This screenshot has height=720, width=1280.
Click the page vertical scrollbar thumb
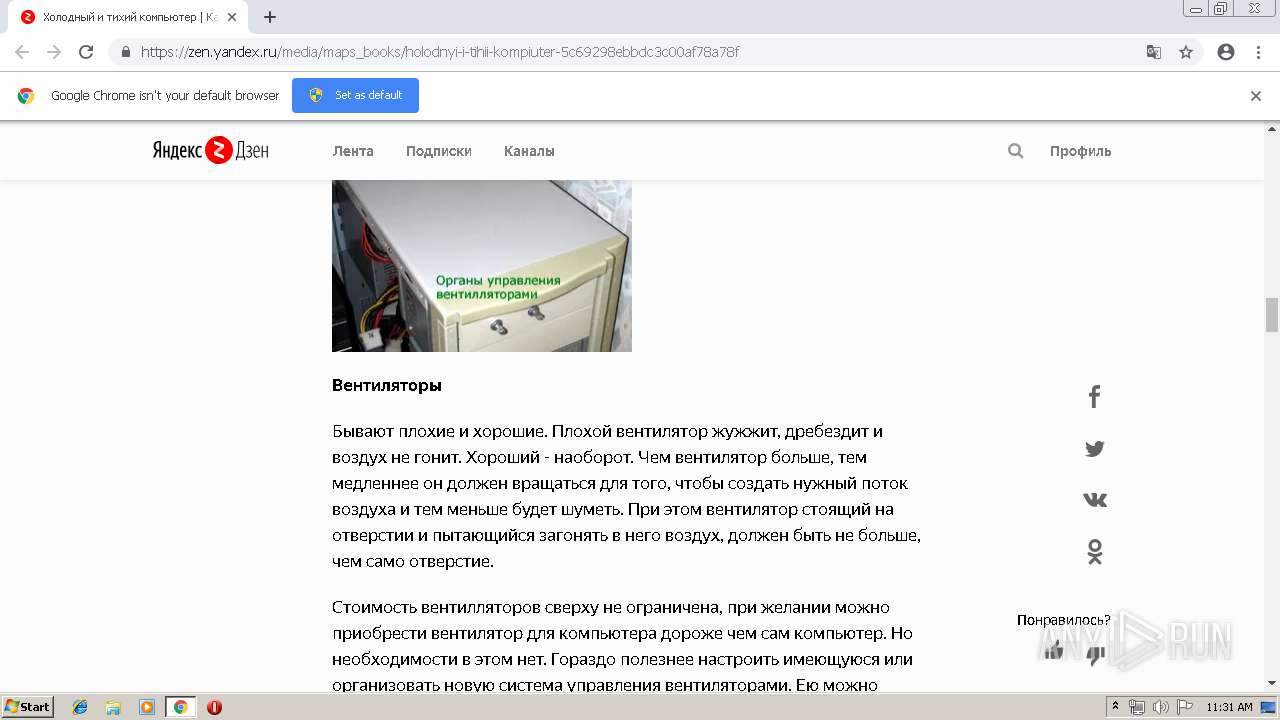click(x=1272, y=315)
